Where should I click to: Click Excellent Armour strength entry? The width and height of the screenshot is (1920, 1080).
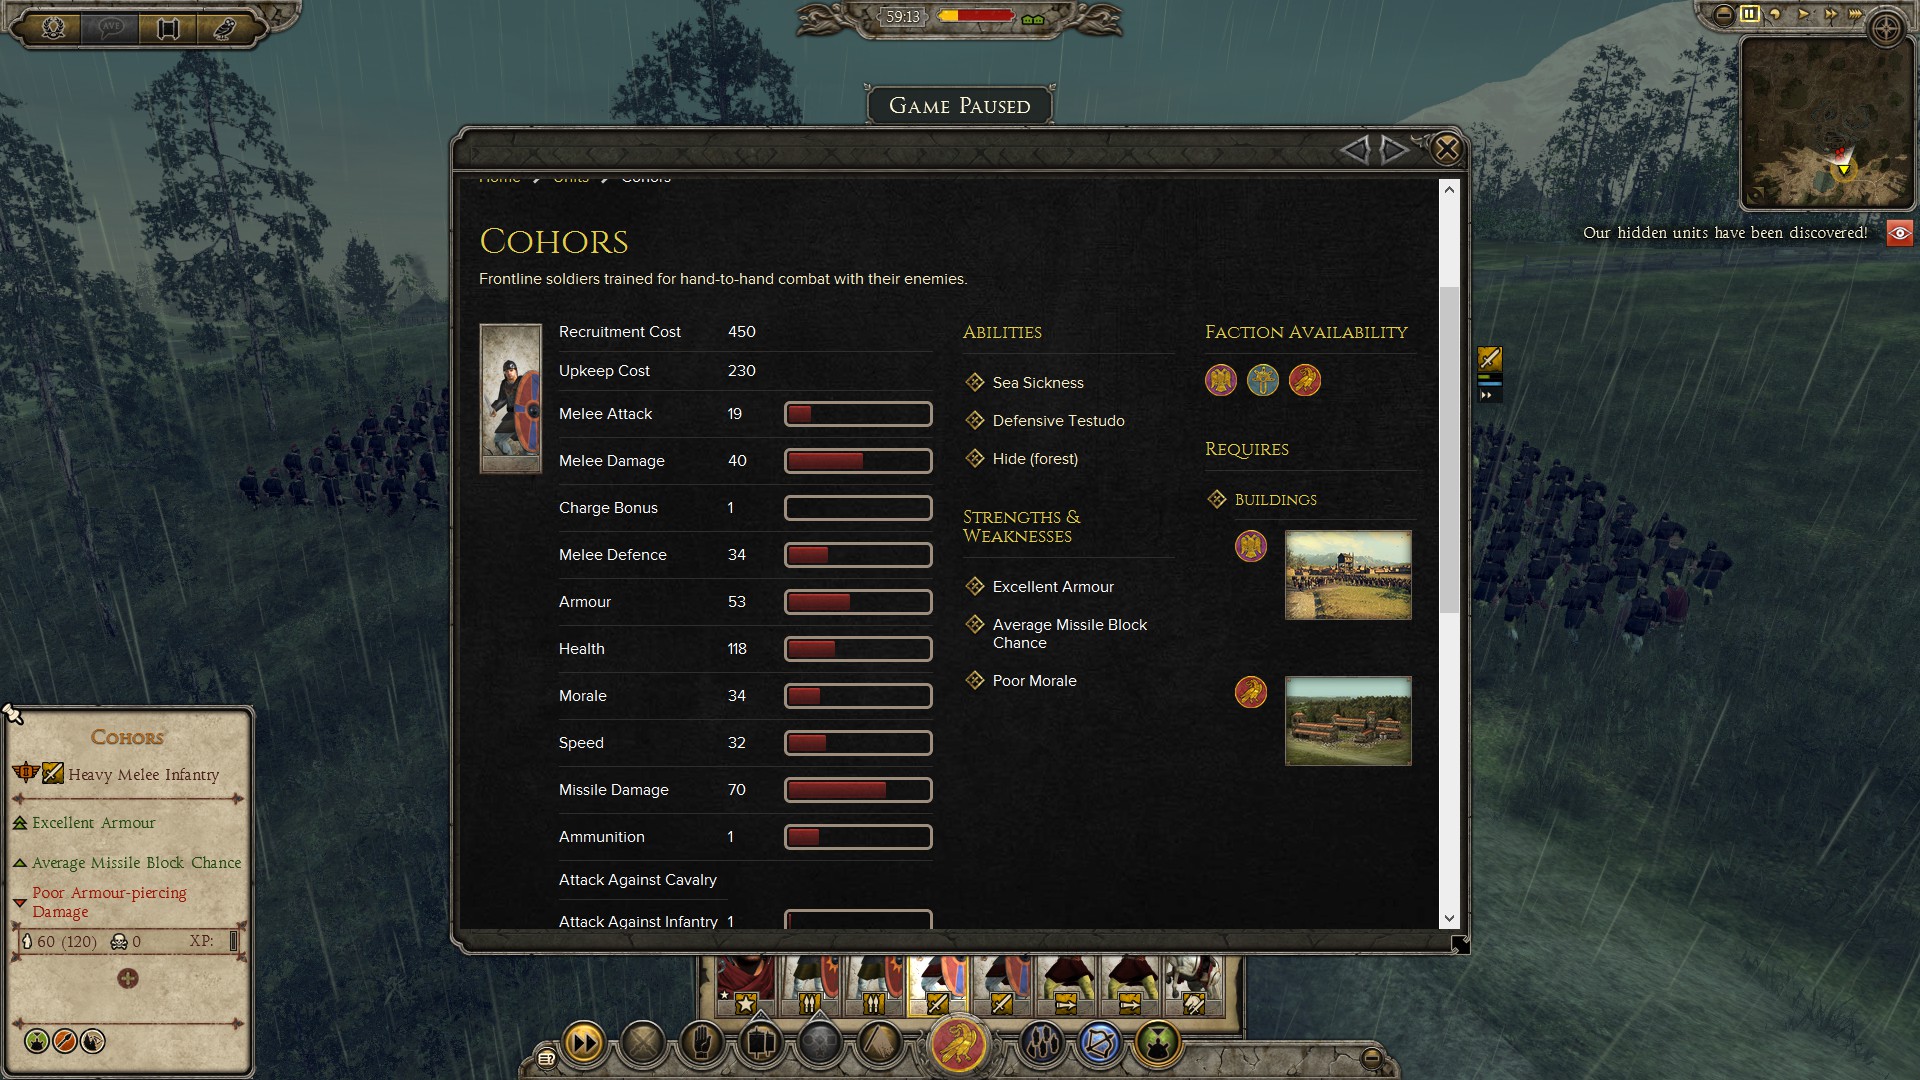pyautogui.click(x=1053, y=587)
